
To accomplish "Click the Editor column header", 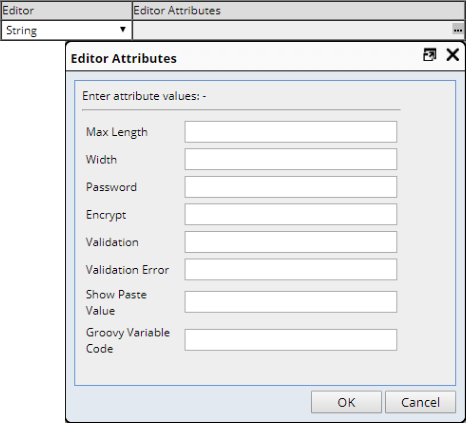I will (67, 10).
